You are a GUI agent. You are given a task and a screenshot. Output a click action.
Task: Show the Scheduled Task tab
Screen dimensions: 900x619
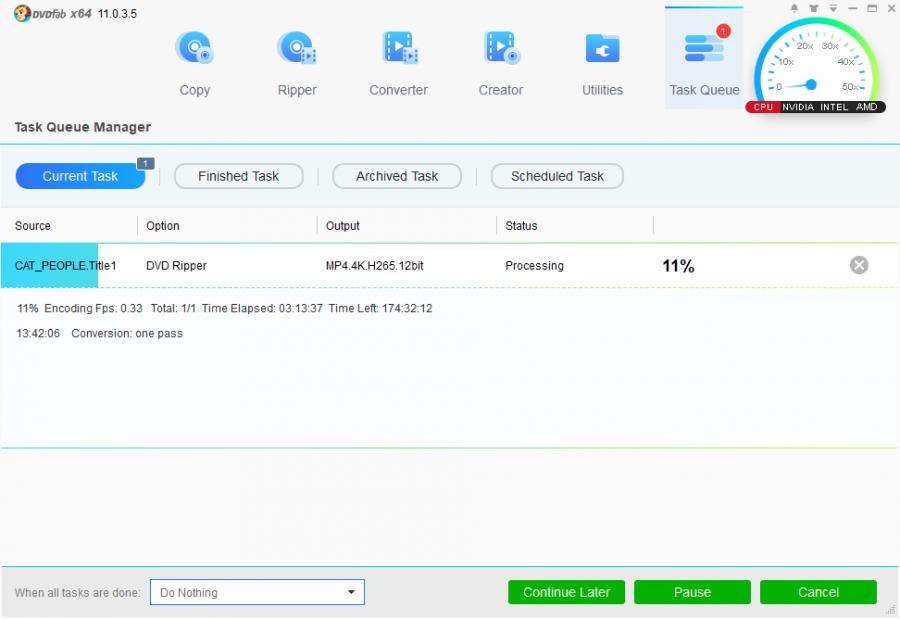pyautogui.click(x=557, y=176)
